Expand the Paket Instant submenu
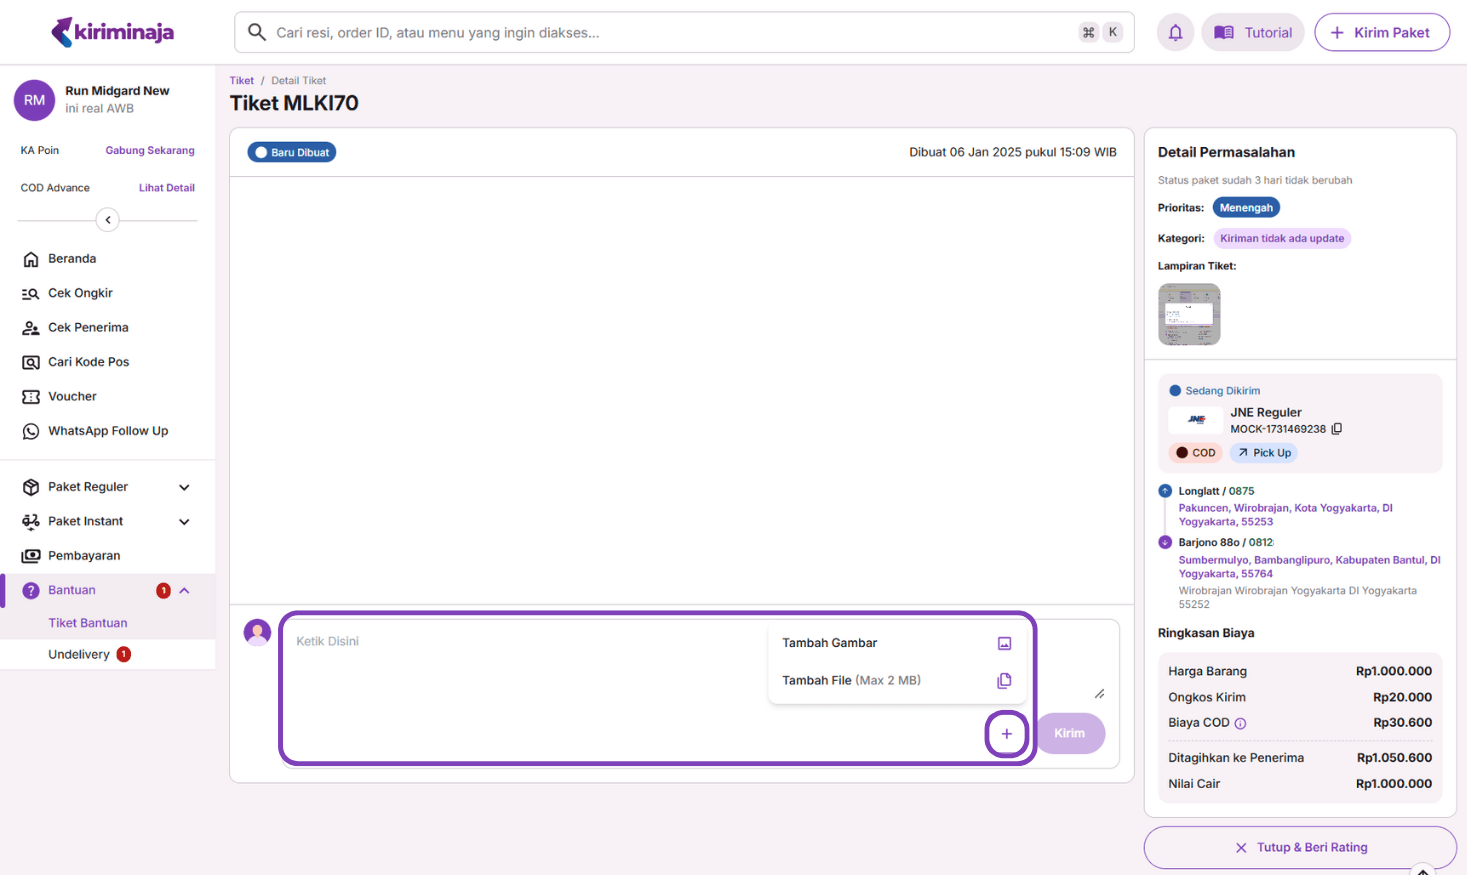Screen dimensions: 1467x875 (184, 522)
